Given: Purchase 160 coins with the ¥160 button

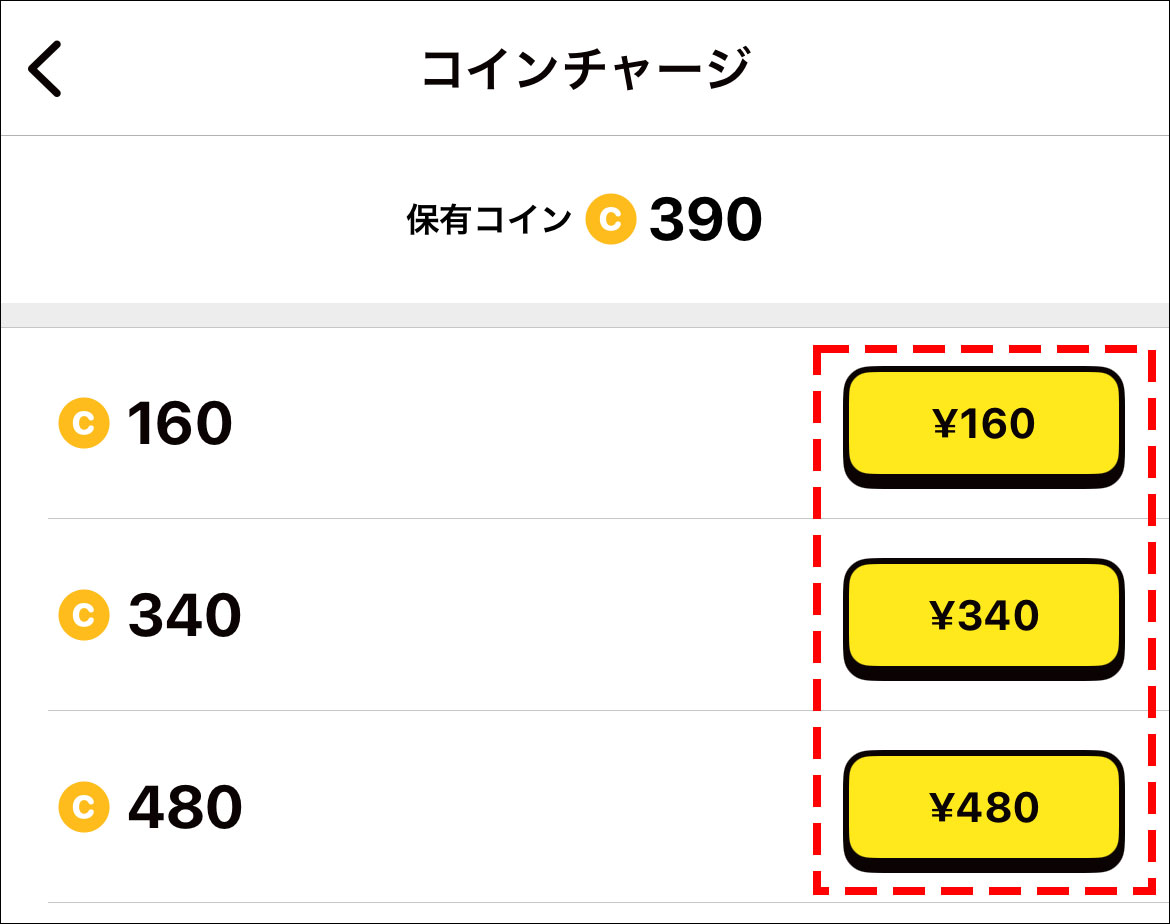Looking at the screenshot, I should click(985, 424).
